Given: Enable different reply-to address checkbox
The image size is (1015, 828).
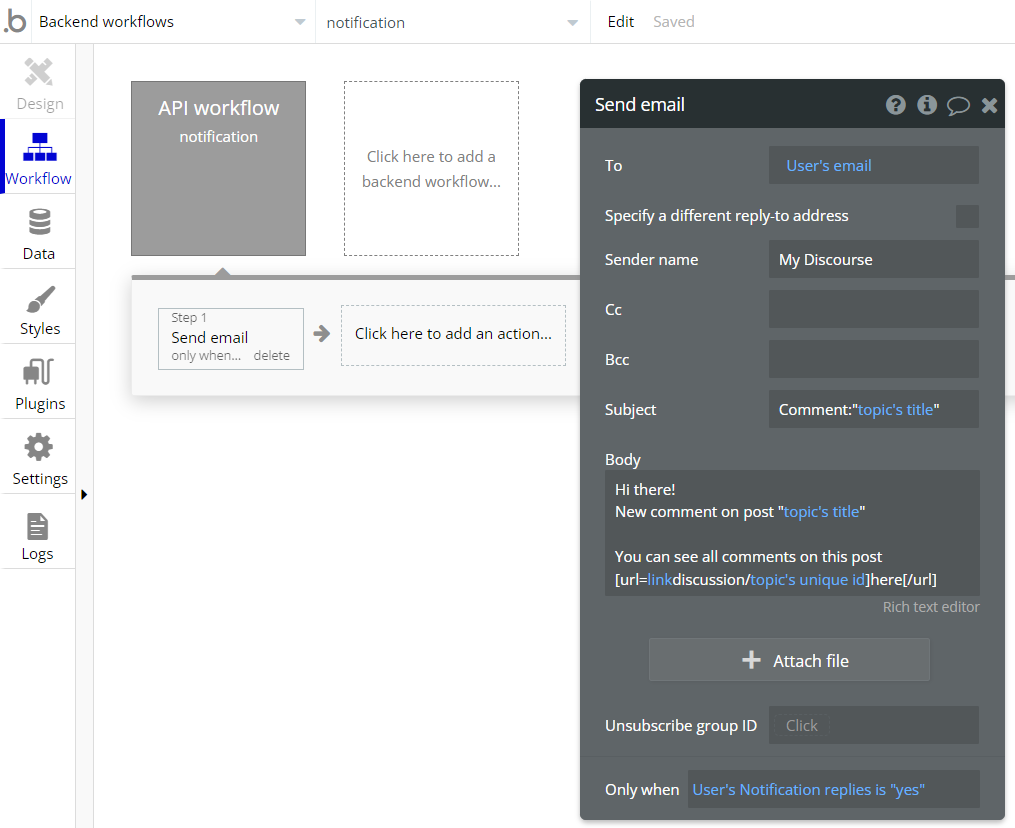Looking at the screenshot, I should (x=967, y=216).
